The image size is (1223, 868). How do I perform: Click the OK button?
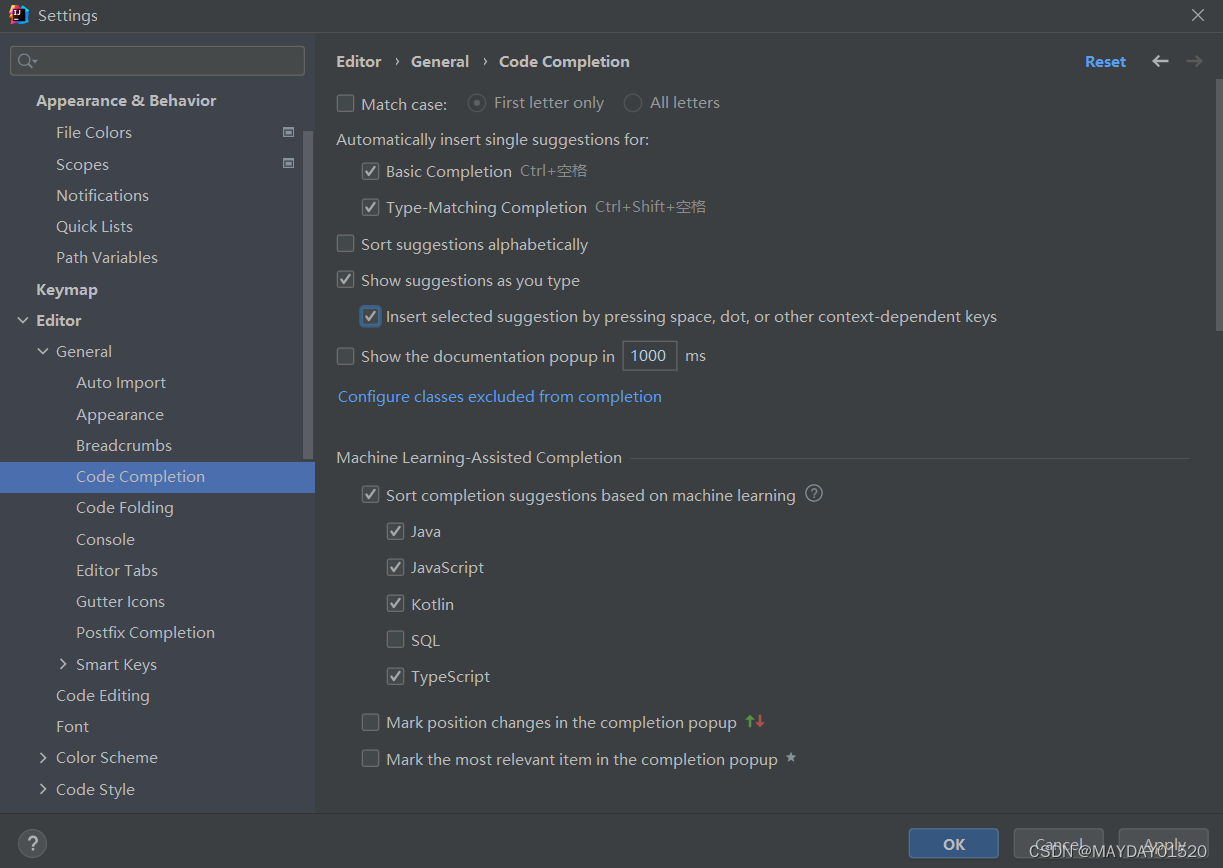[x=953, y=844]
